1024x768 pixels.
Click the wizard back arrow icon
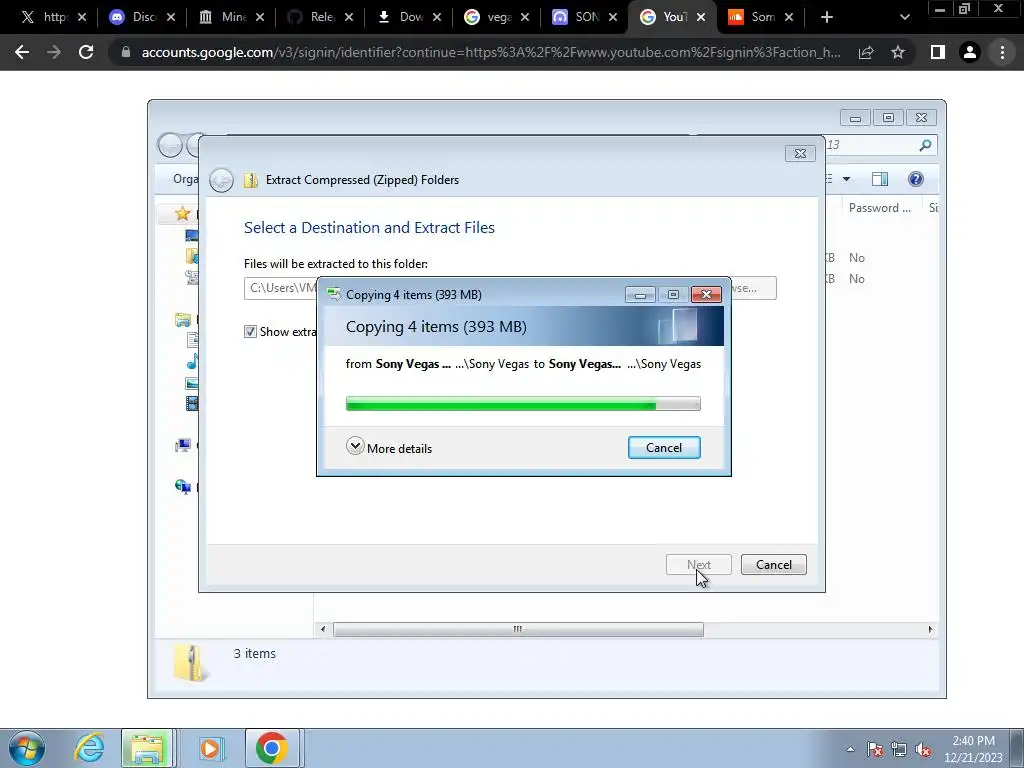click(221, 180)
